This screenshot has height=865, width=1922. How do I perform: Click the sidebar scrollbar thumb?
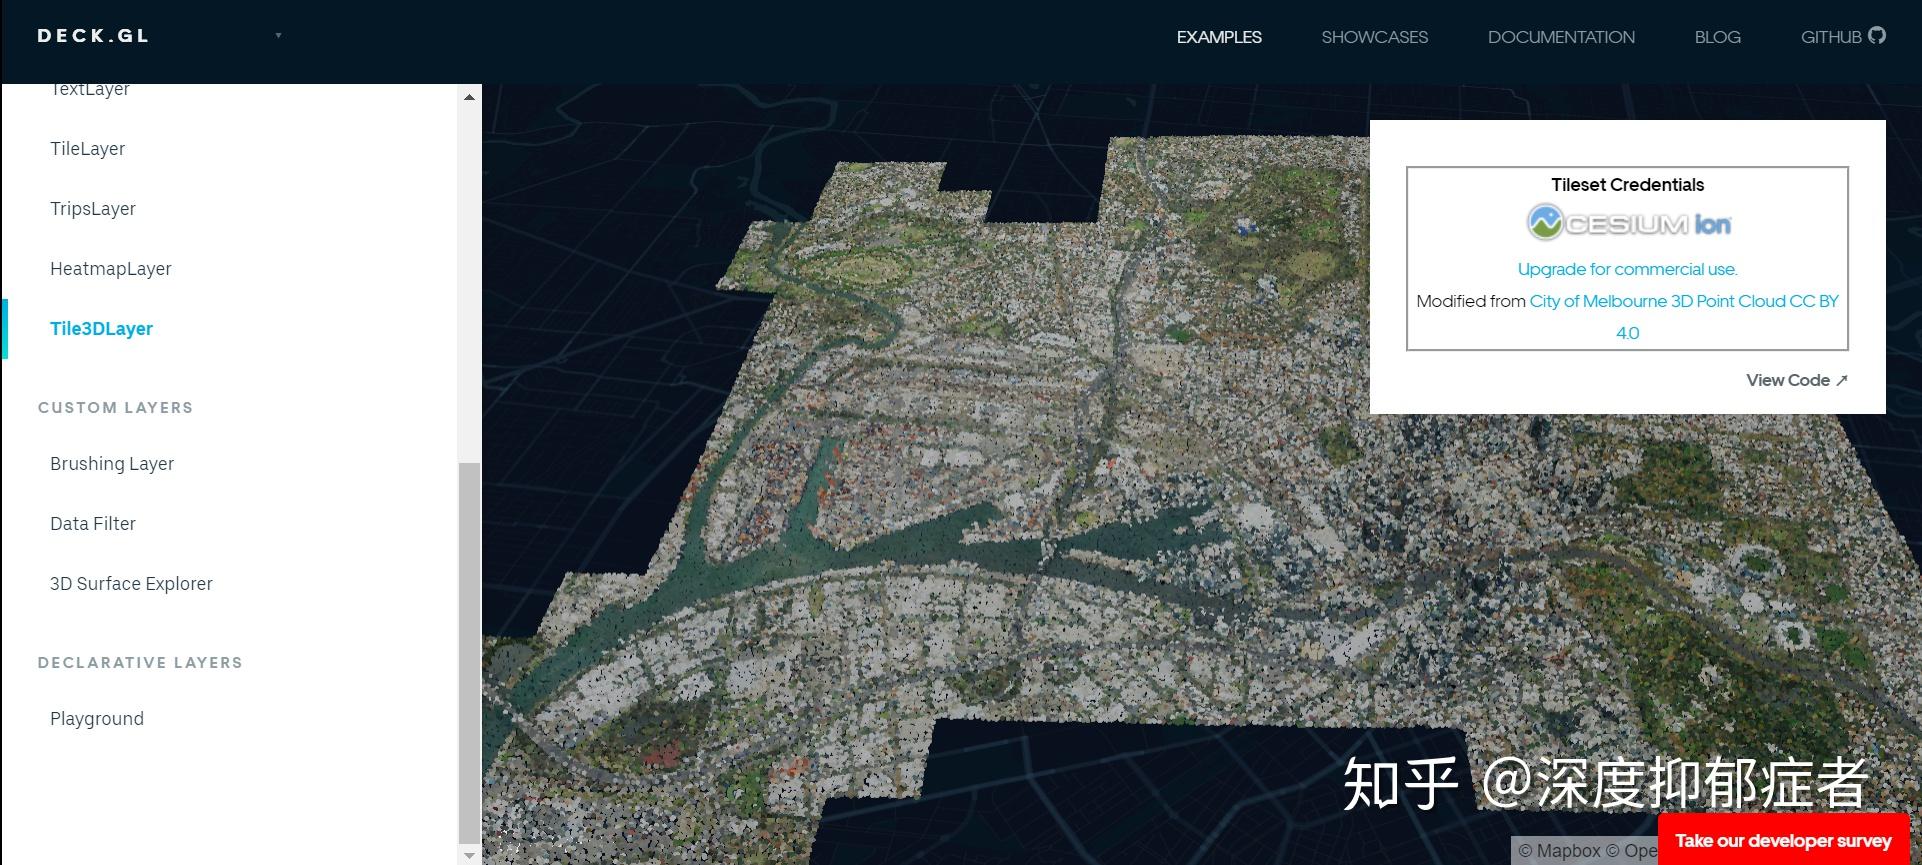(x=469, y=653)
